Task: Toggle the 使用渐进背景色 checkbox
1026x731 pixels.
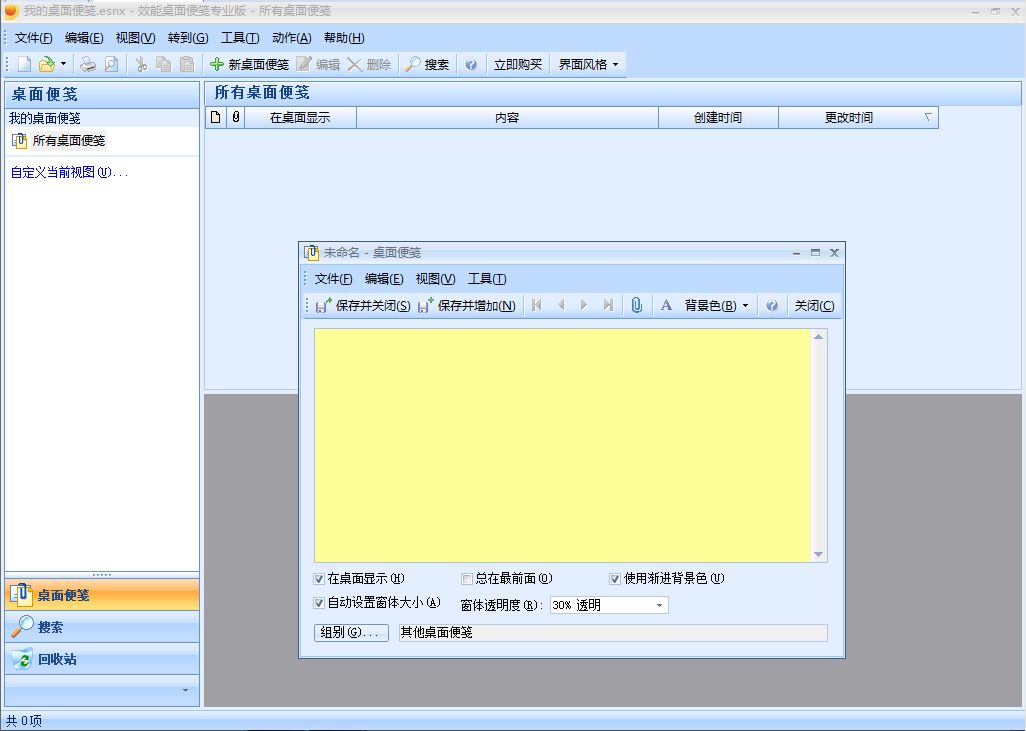Action: click(x=614, y=579)
